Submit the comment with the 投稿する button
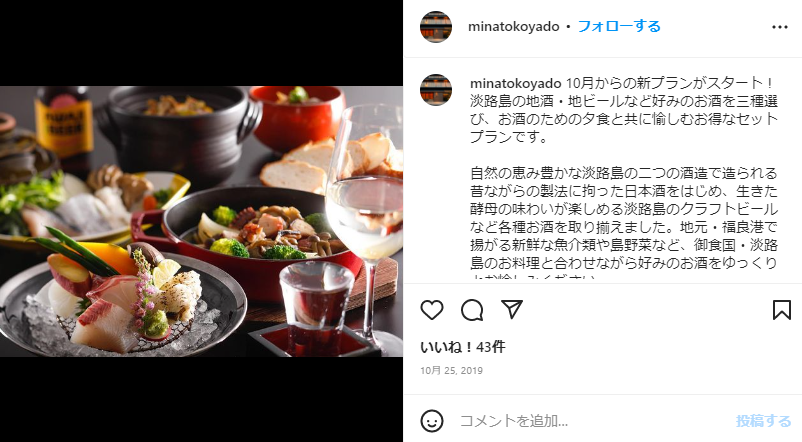802x442 pixels. [763, 421]
